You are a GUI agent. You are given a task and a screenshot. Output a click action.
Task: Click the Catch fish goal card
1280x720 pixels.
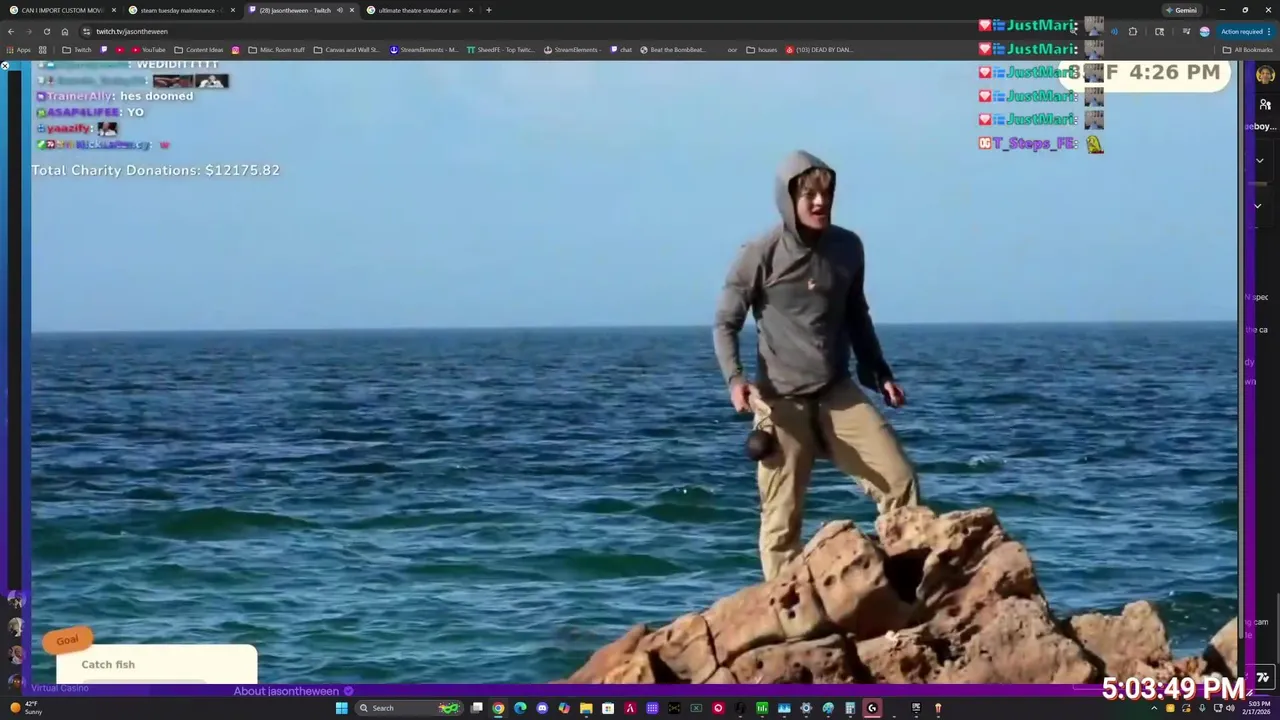point(156,664)
